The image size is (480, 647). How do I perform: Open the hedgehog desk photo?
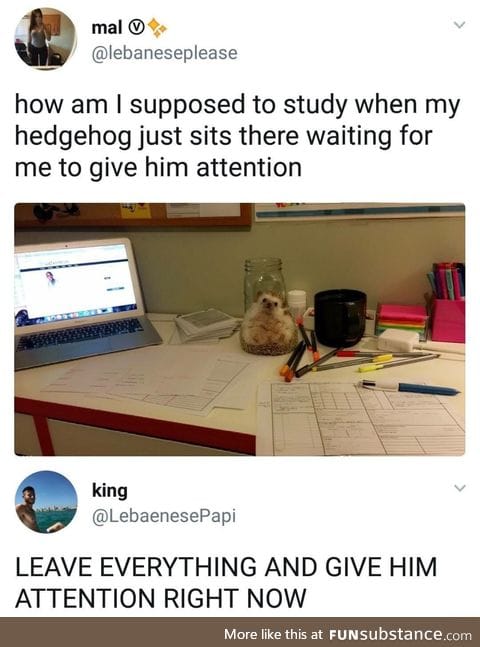coord(240,329)
